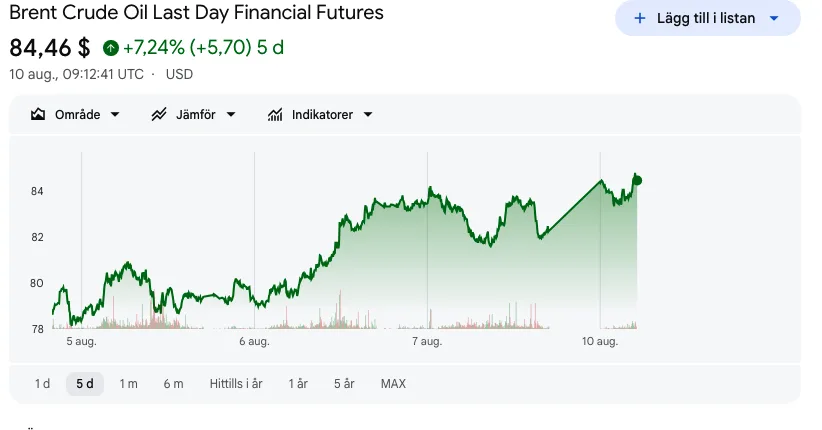Click the area chart icon beside Område
This screenshot has width=822, height=430.
pos(38,114)
